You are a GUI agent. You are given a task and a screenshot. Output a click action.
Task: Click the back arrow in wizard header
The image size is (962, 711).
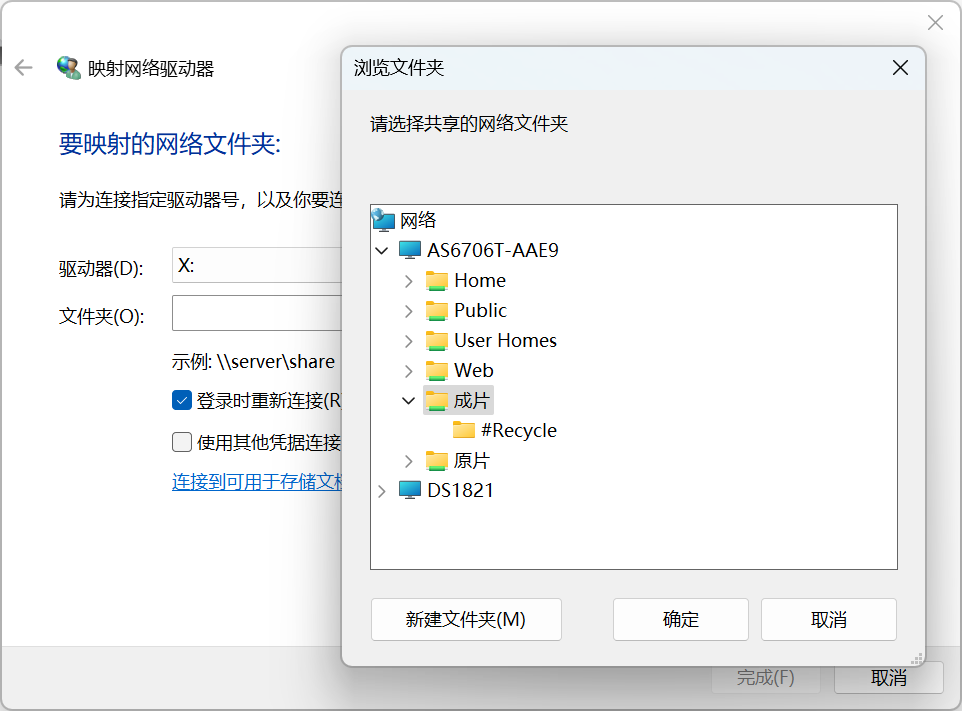[24, 68]
